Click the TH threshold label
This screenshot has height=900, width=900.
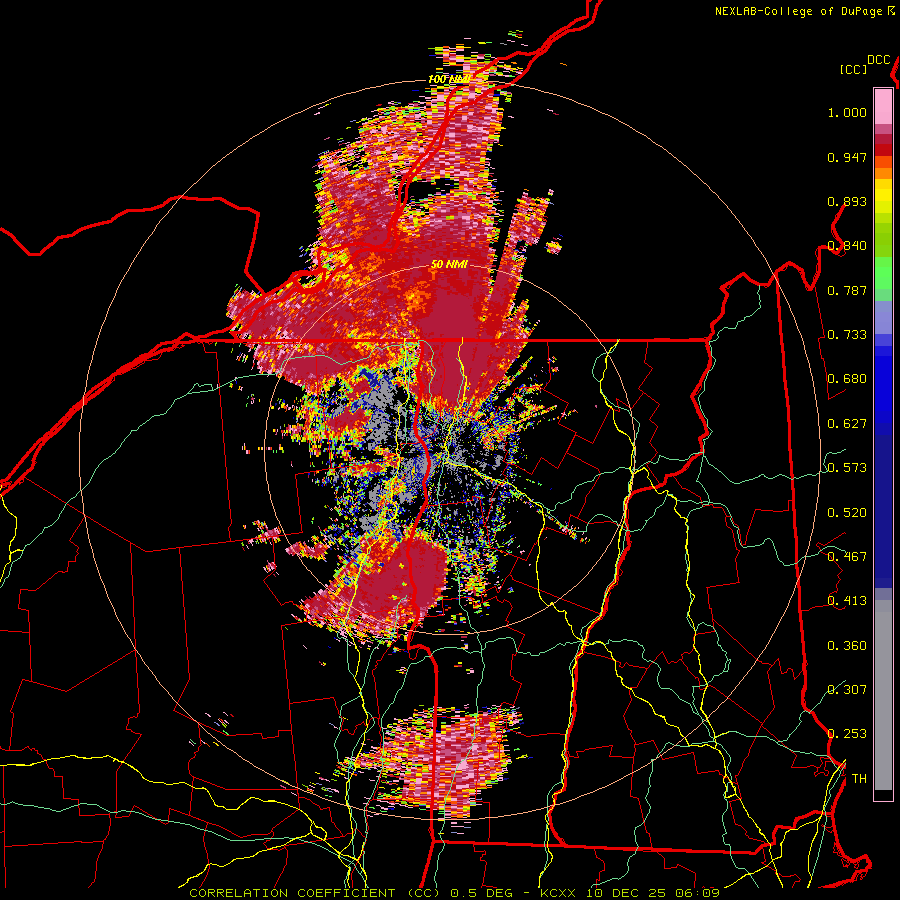click(x=859, y=779)
